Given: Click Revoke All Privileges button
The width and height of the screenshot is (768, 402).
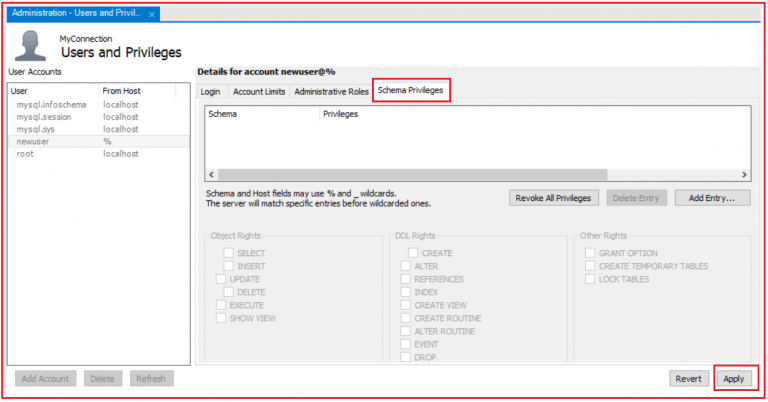Looking at the screenshot, I should [x=553, y=198].
